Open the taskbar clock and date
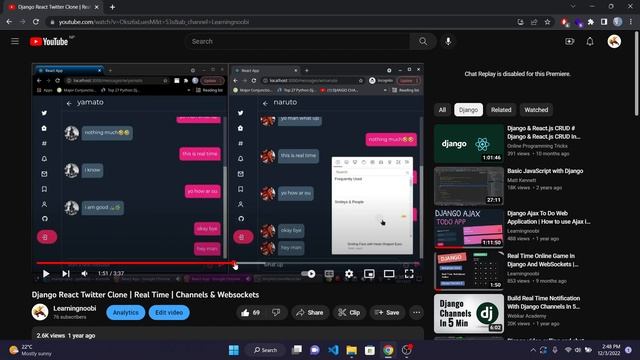The width and height of the screenshot is (640, 360). pos(609,350)
